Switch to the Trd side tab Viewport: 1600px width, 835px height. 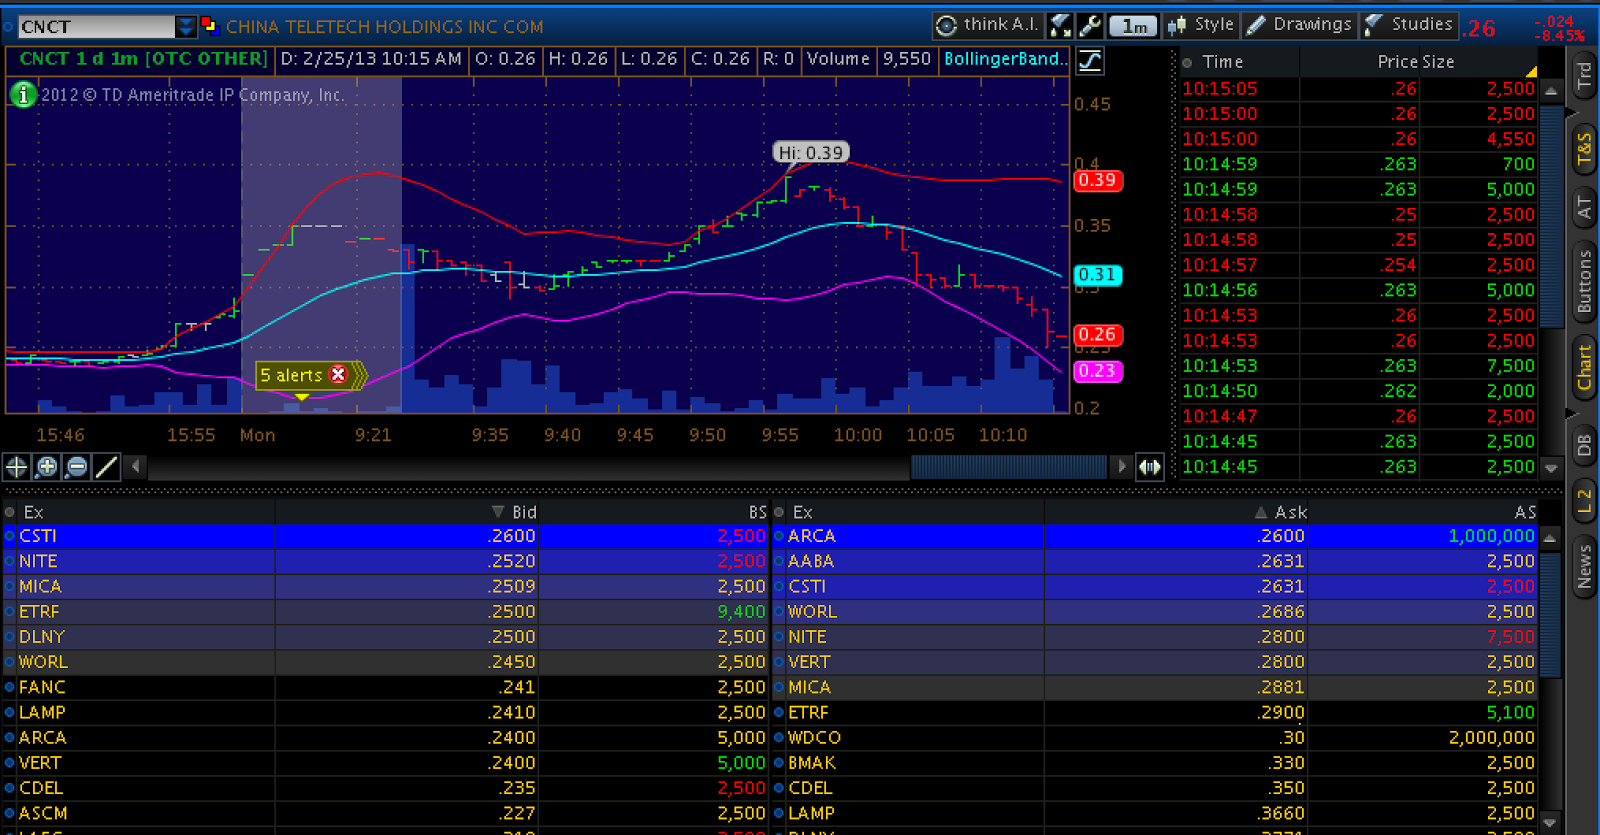[1584, 77]
